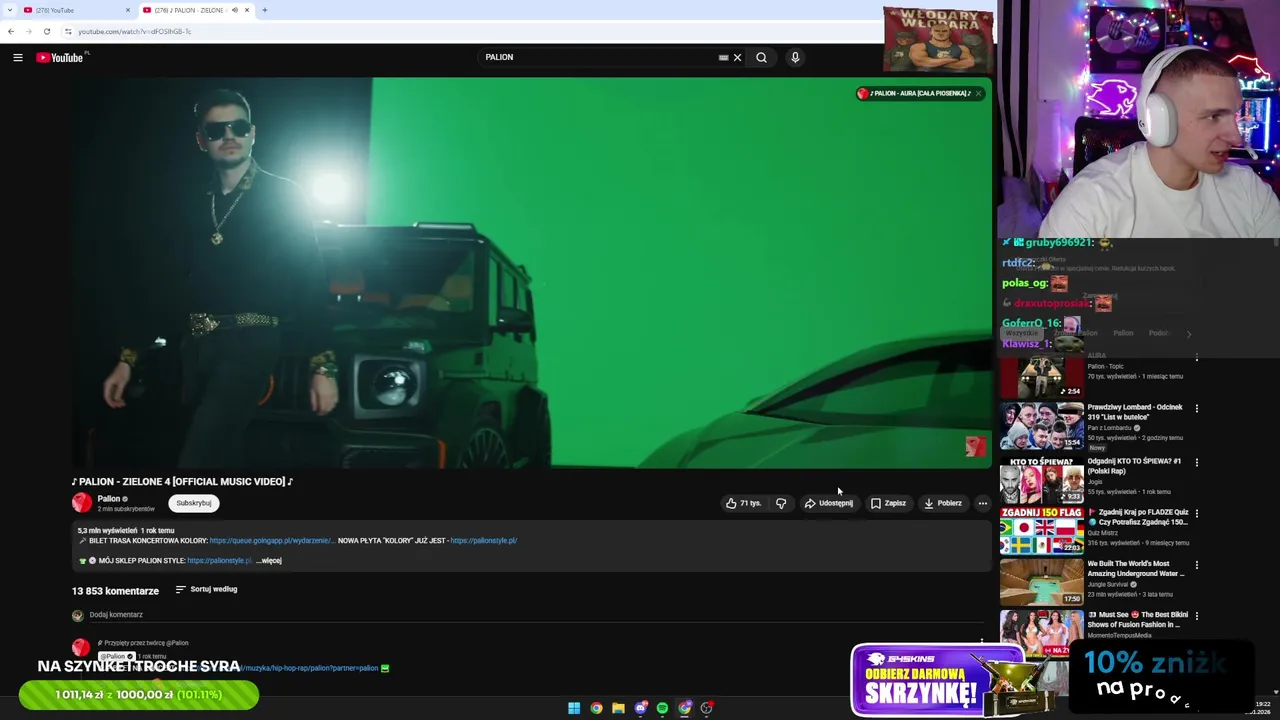Open Zgadnij Kraj po FLADZE Quiz title

coord(1138,517)
